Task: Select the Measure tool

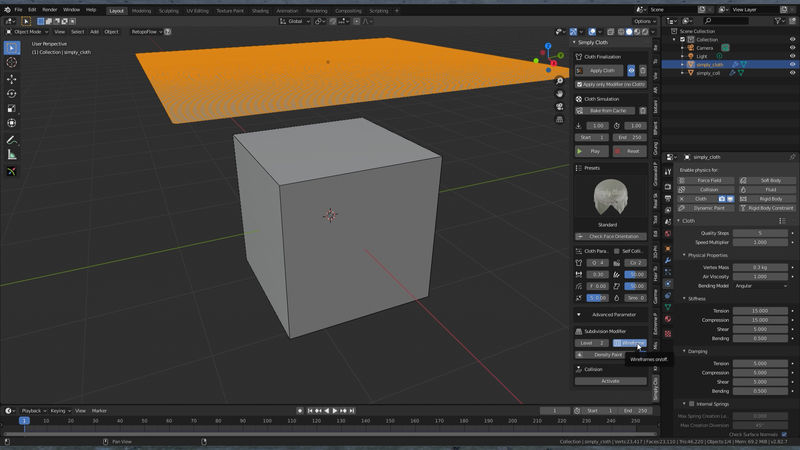Action: tap(12, 155)
